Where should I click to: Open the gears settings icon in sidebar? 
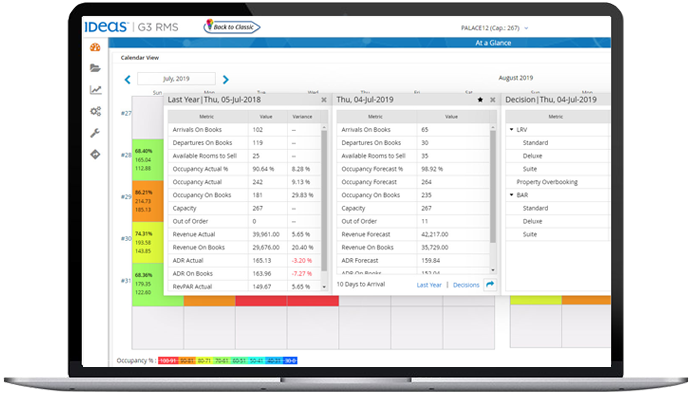point(95,111)
